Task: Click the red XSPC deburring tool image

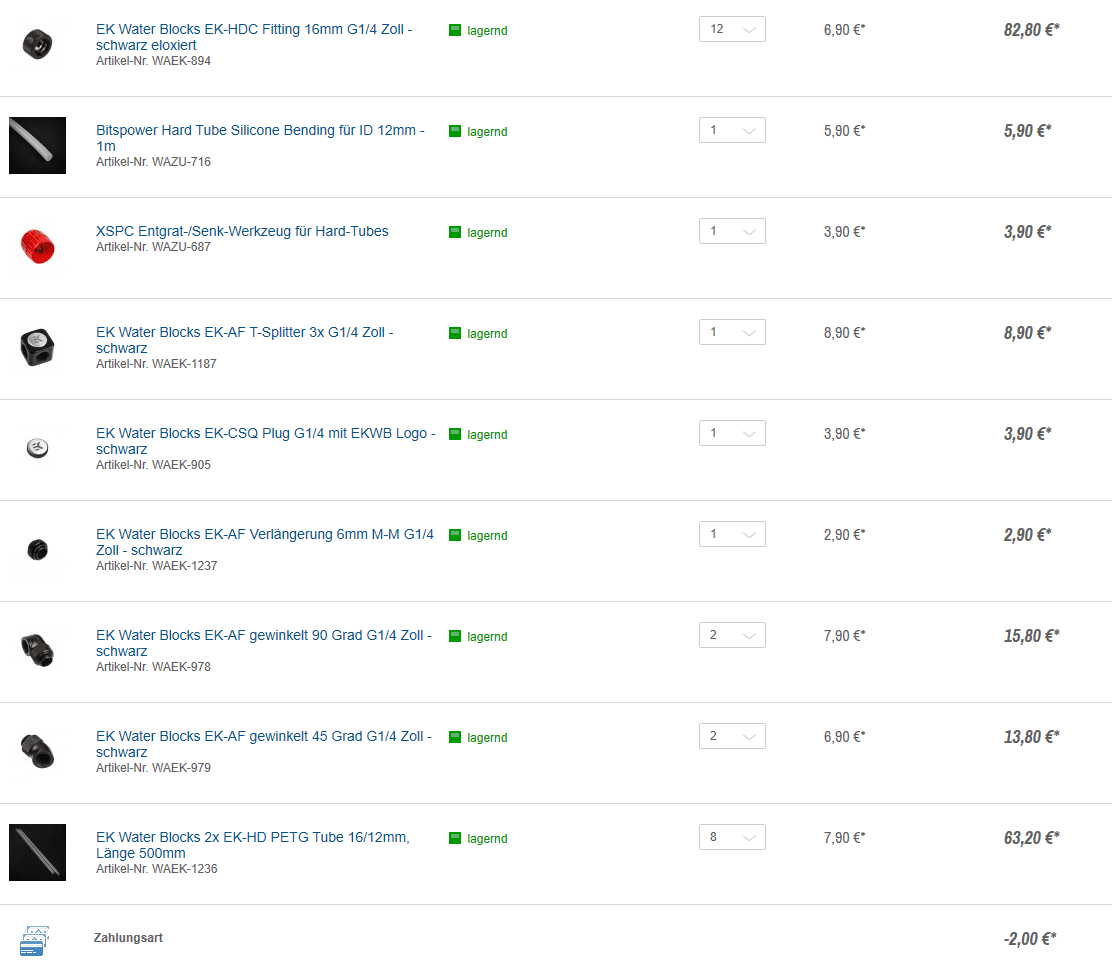Action: click(x=37, y=246)
